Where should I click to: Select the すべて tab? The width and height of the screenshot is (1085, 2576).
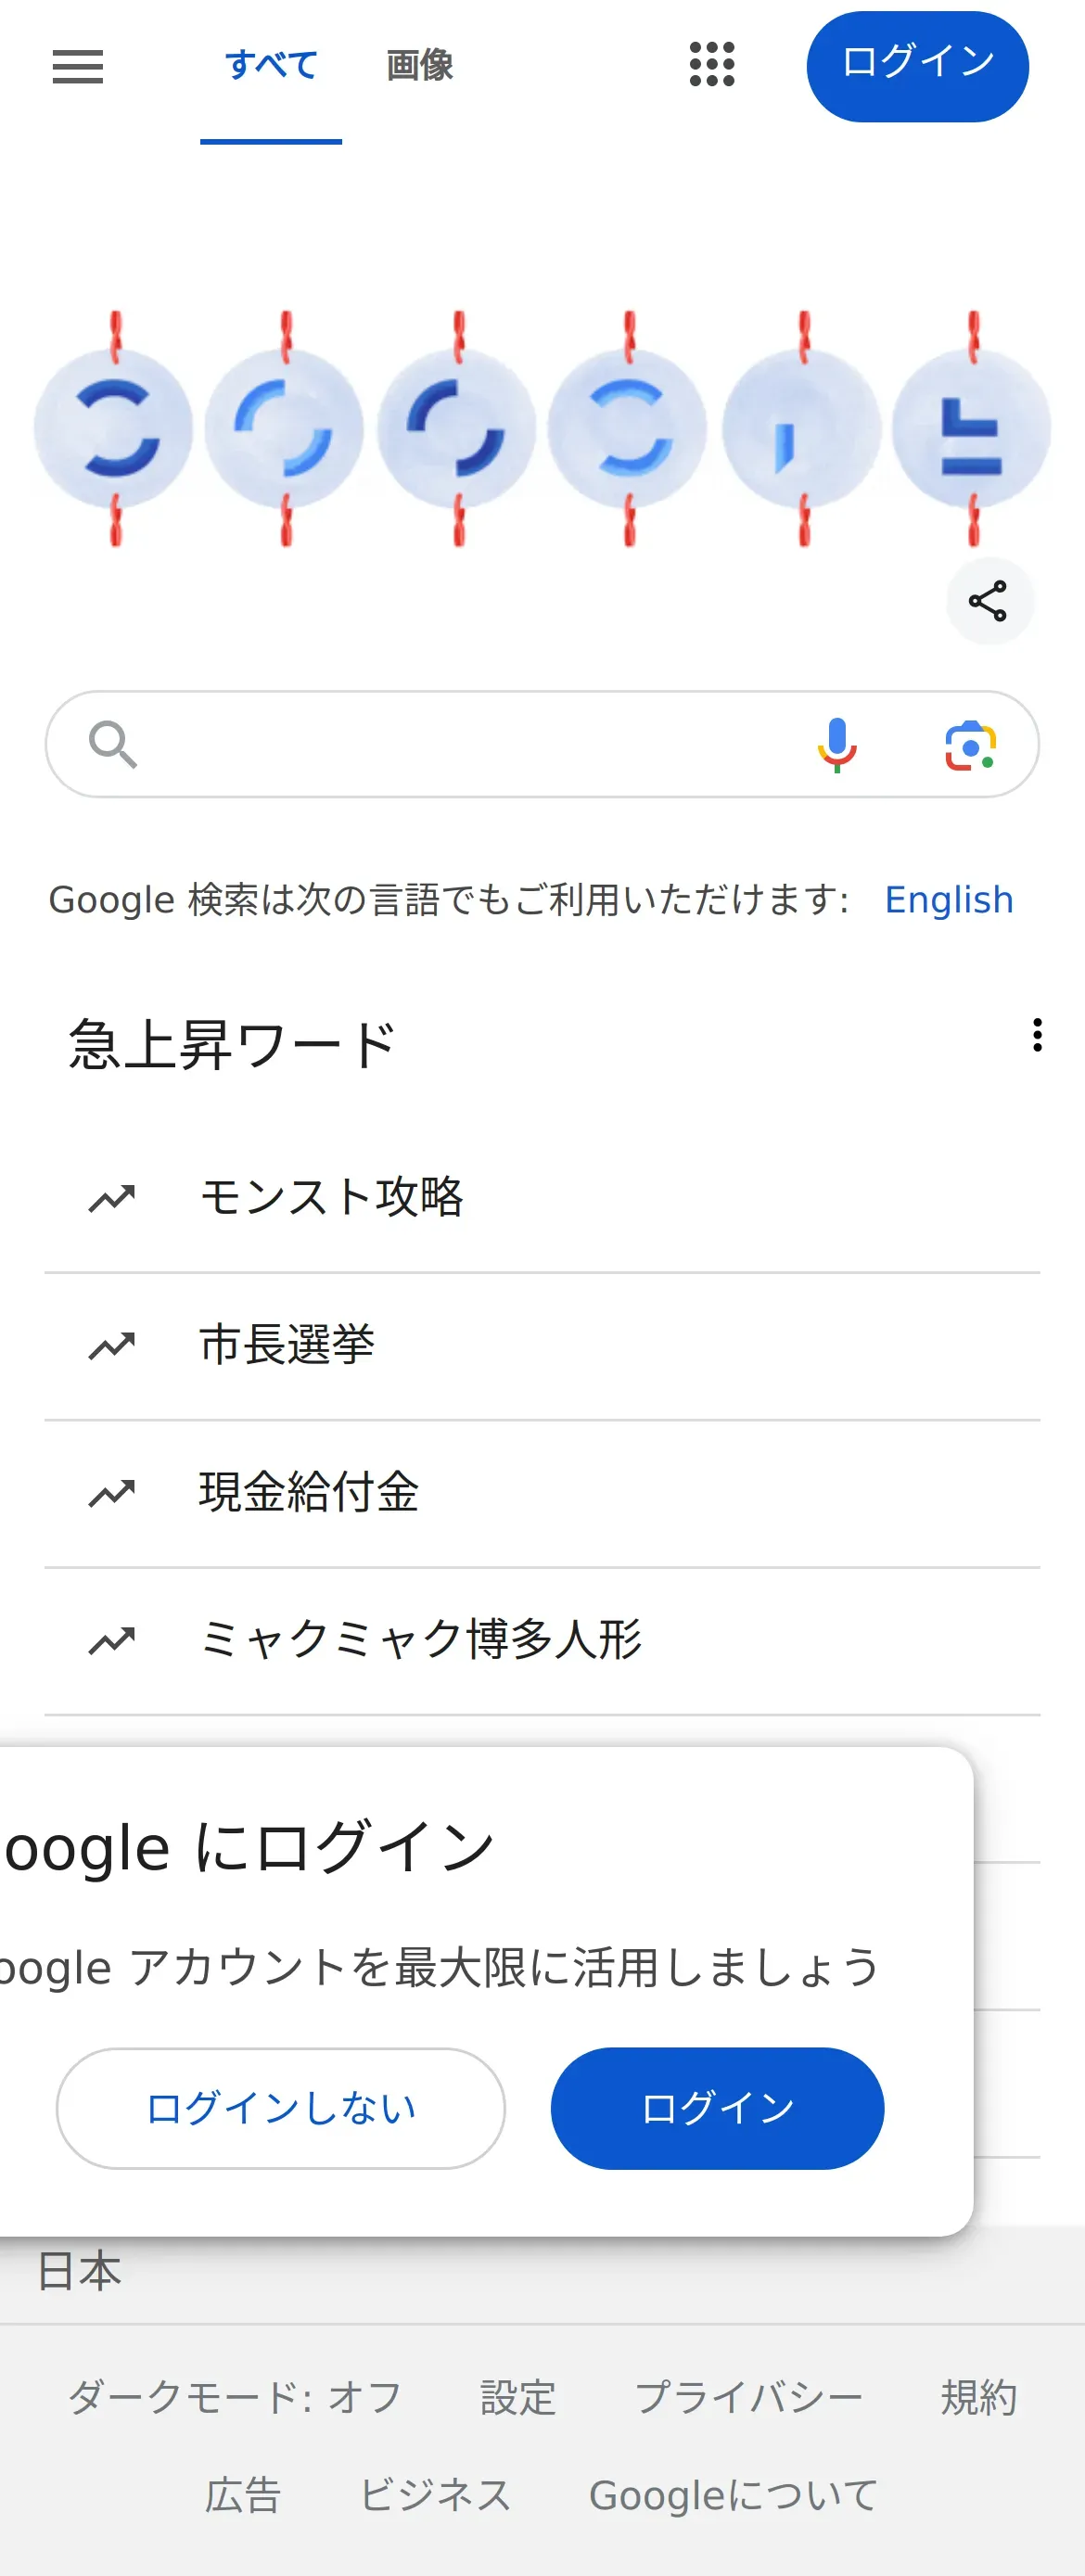click(x=271, y=66)
